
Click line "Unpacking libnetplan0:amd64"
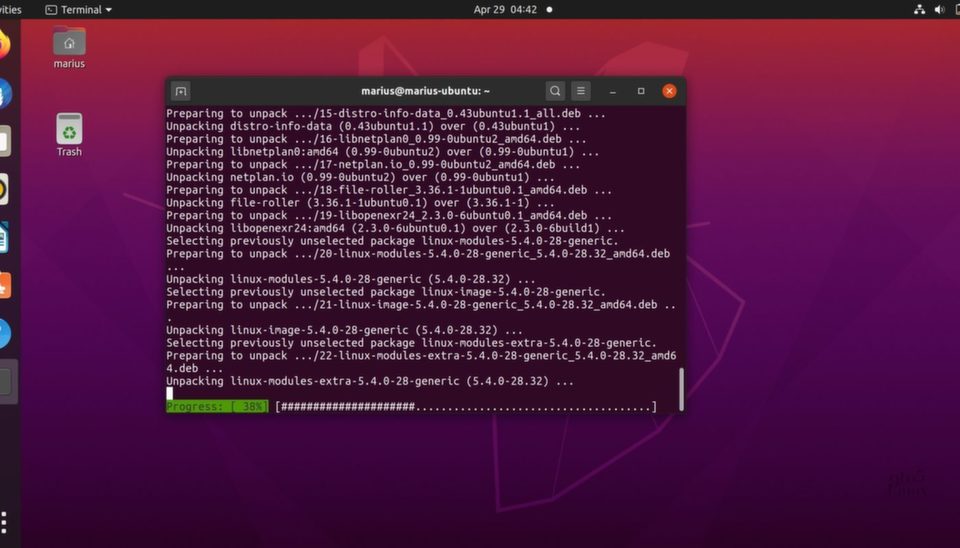(383, 151)
